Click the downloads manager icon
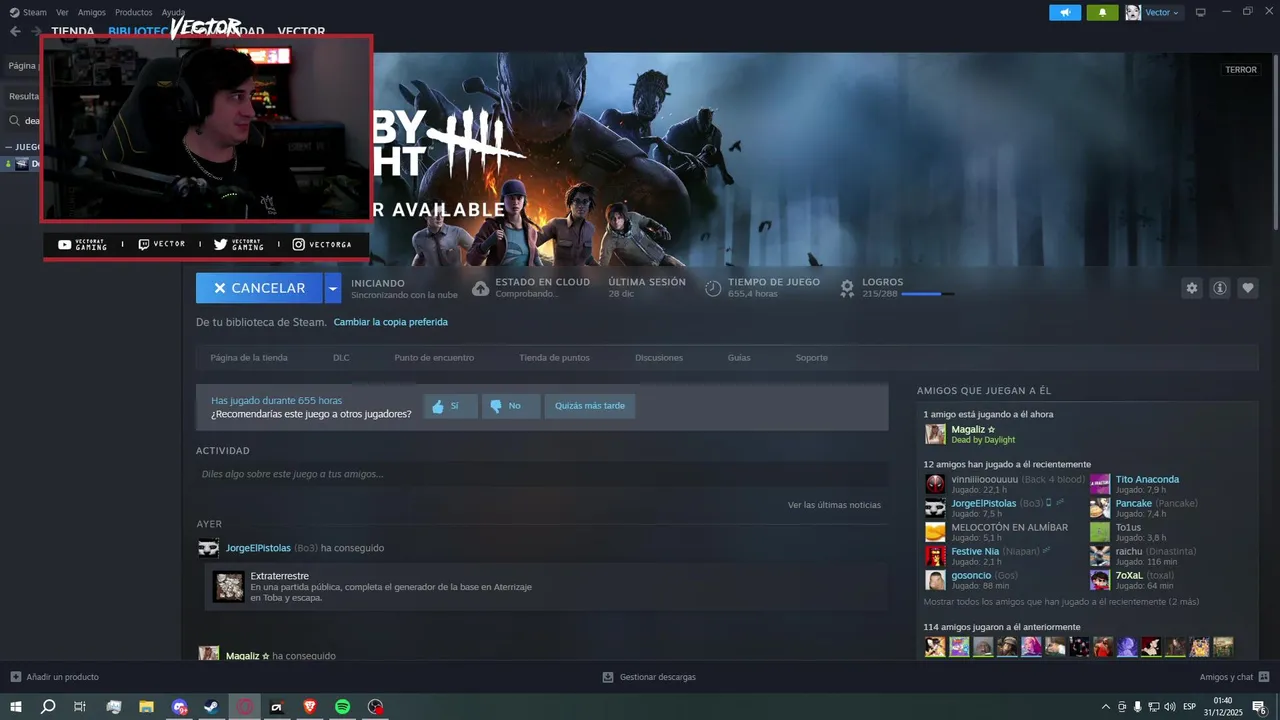The height and width of the screenshot is (720, 1280). [x=608, y=677]
